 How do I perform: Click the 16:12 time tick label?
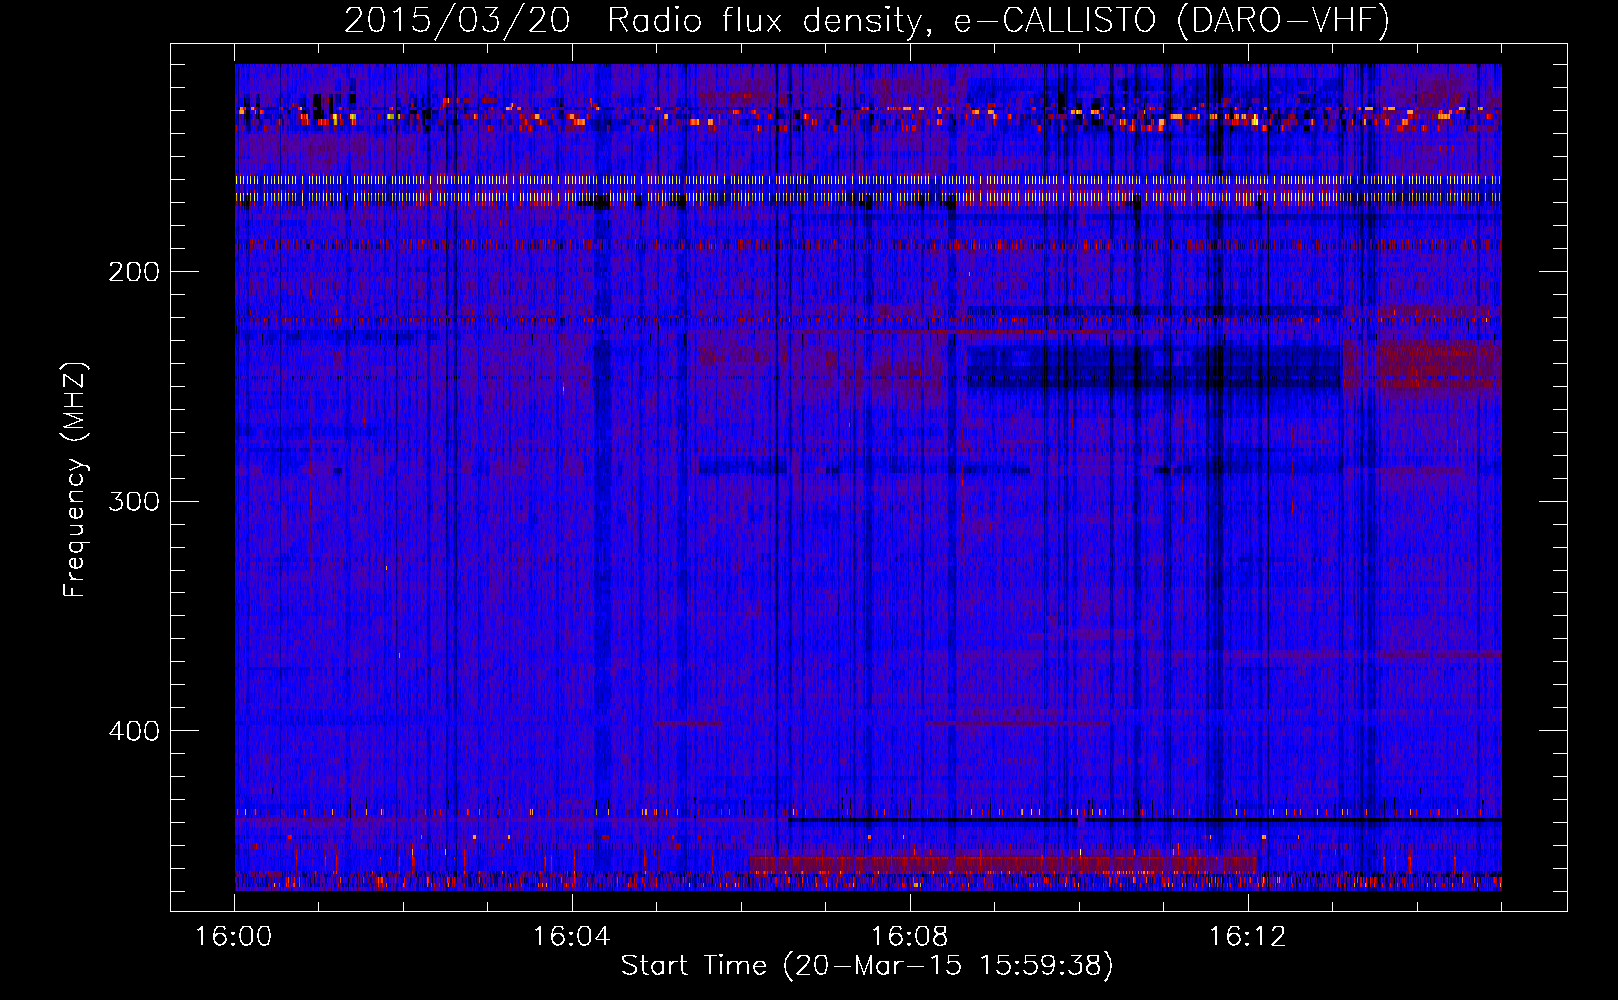pyautogui.click(x=1248, y=937)
